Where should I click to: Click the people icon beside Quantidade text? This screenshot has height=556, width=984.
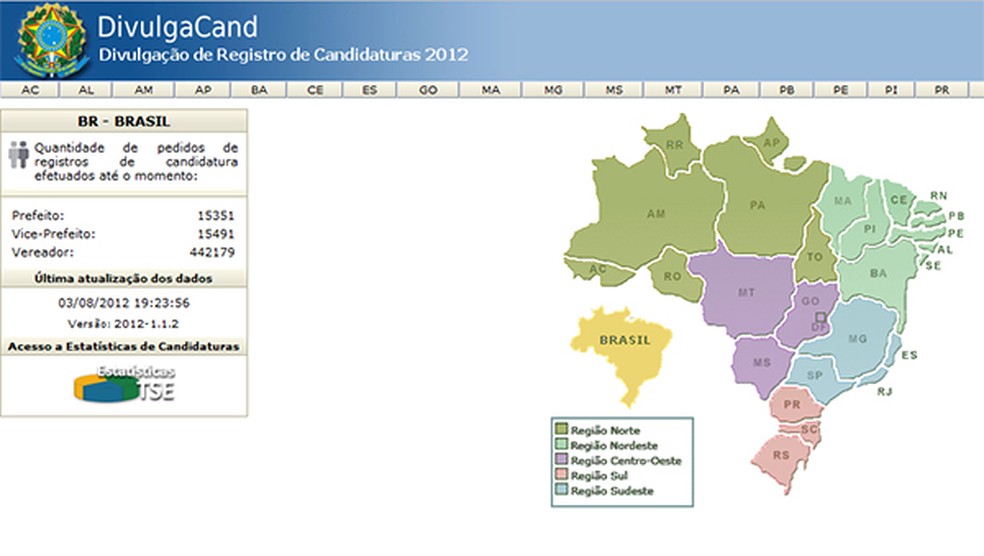click(19, 154)
